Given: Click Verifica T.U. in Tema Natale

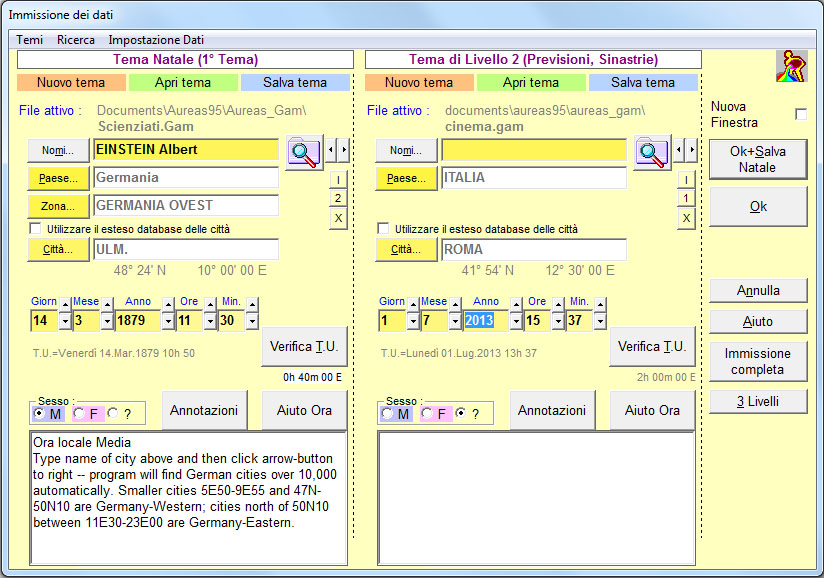Looking at the screenshot, I should coord(304,346).
